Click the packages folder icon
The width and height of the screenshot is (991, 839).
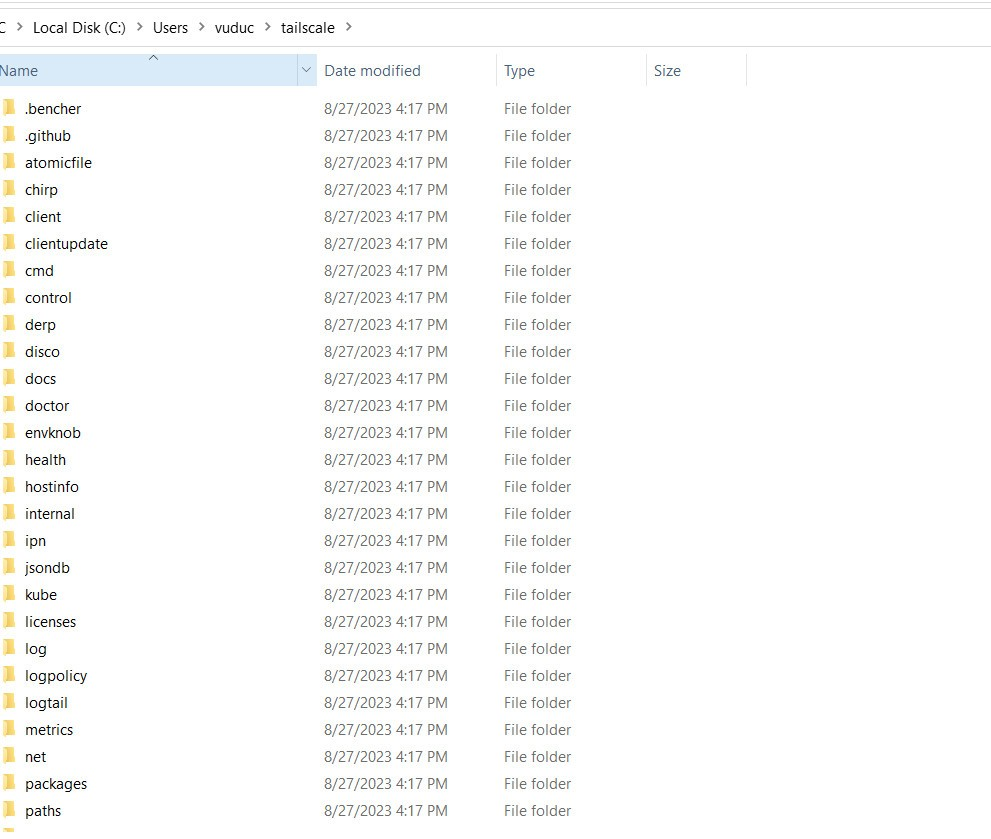click(9, 783)
